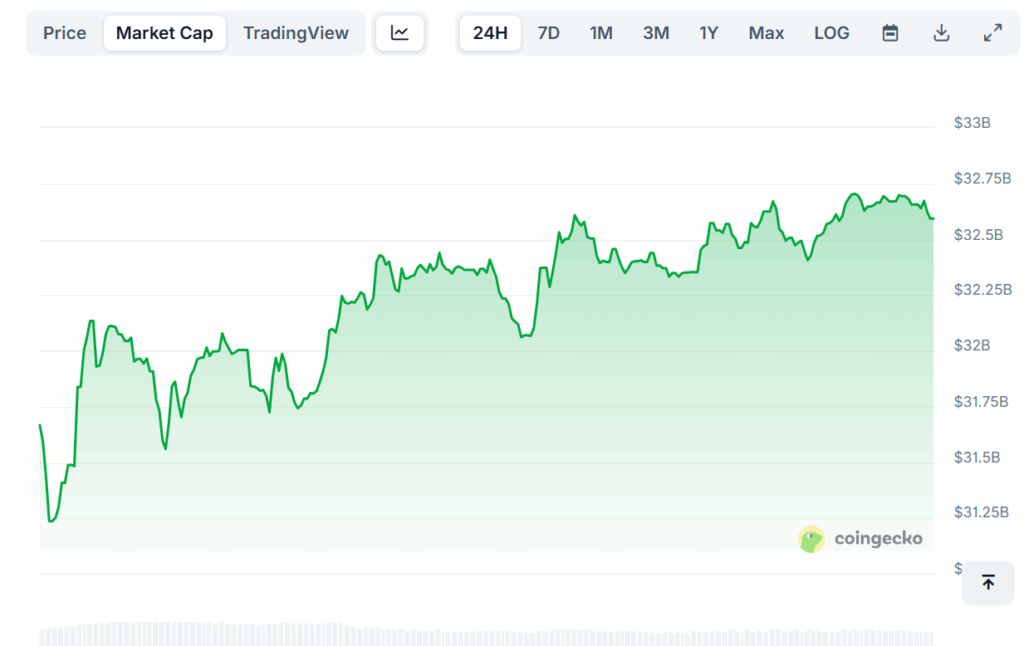Show Max time range
This screenshot has width=1024, height=646.
[x=766, y=33]
